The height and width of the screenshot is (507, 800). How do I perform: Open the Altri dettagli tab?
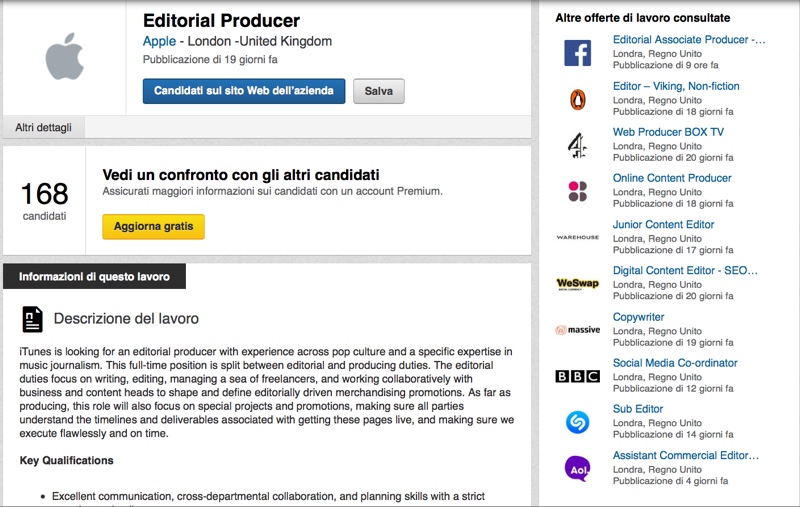coord(43,128)
